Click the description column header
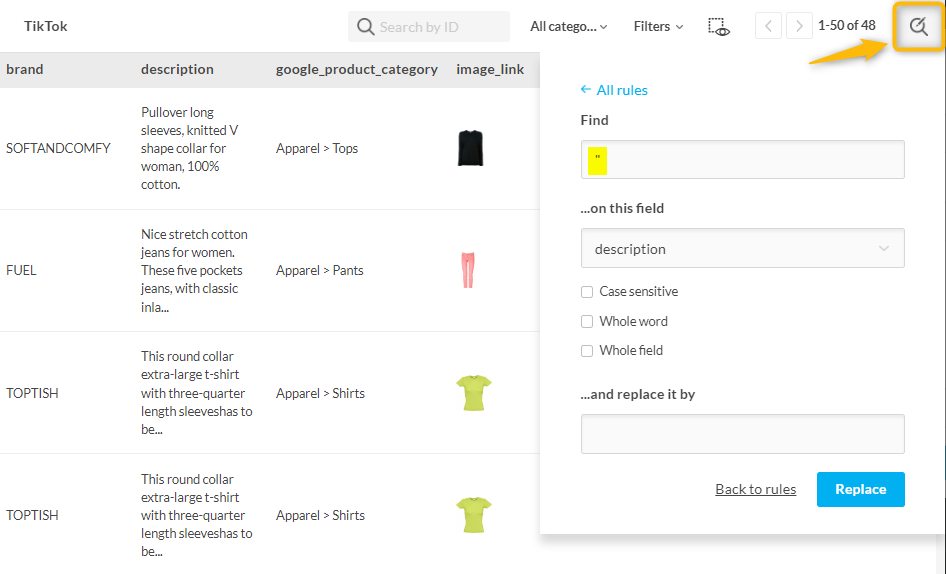This screenshot has width=946, height=574. click(x=177, y=70)
